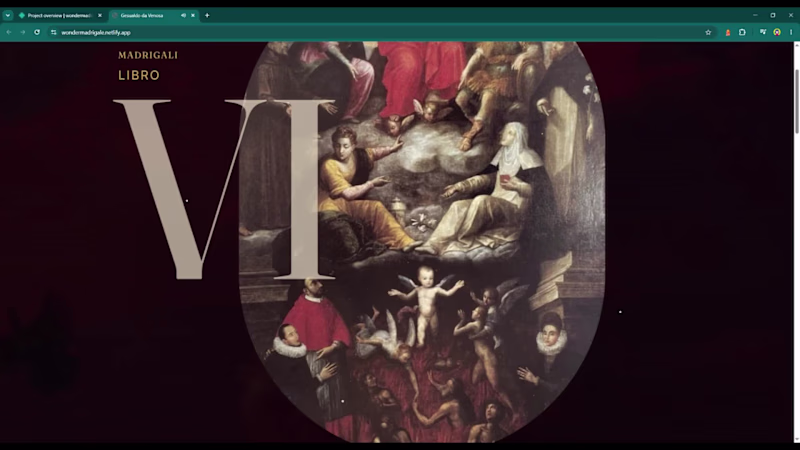Viewport: 800px width, 450px height.
Task: Click the wondermadrigale.netlify.app address field
Action: coord(380,32)
